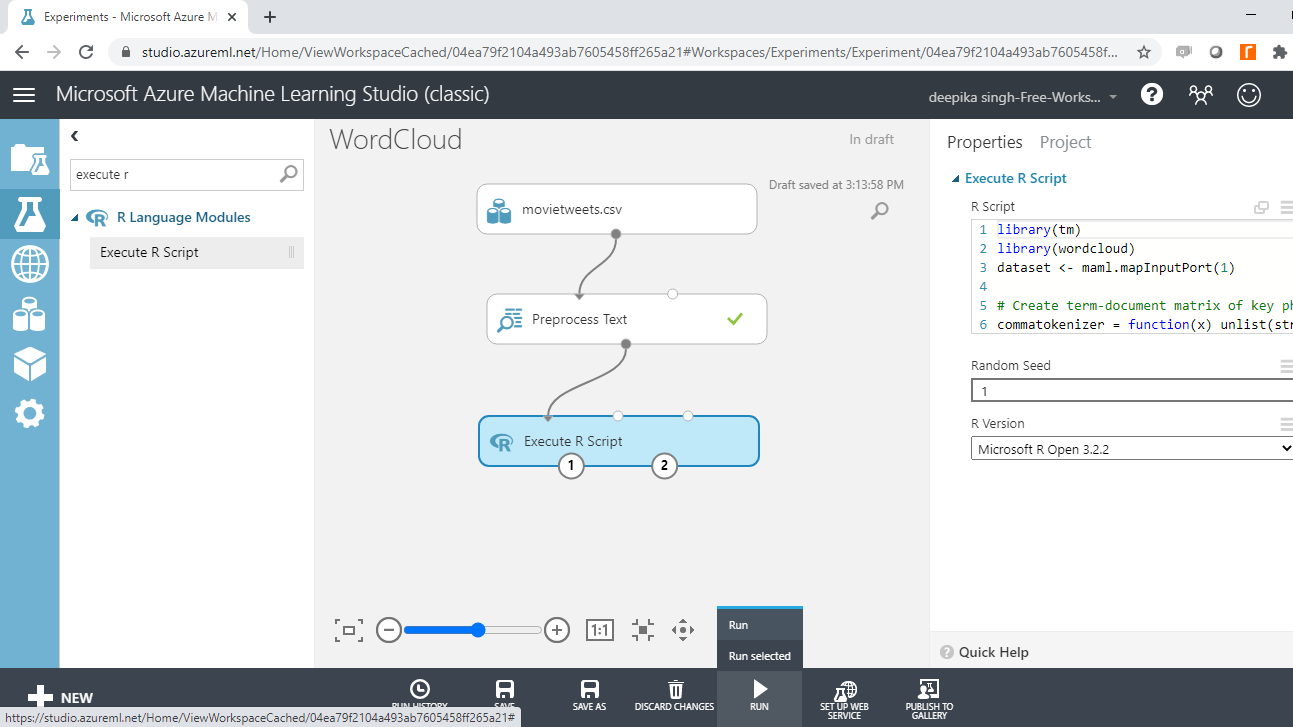Click the browser reload button
This screenshot has height=727, width=1293.
coord(86,52)
